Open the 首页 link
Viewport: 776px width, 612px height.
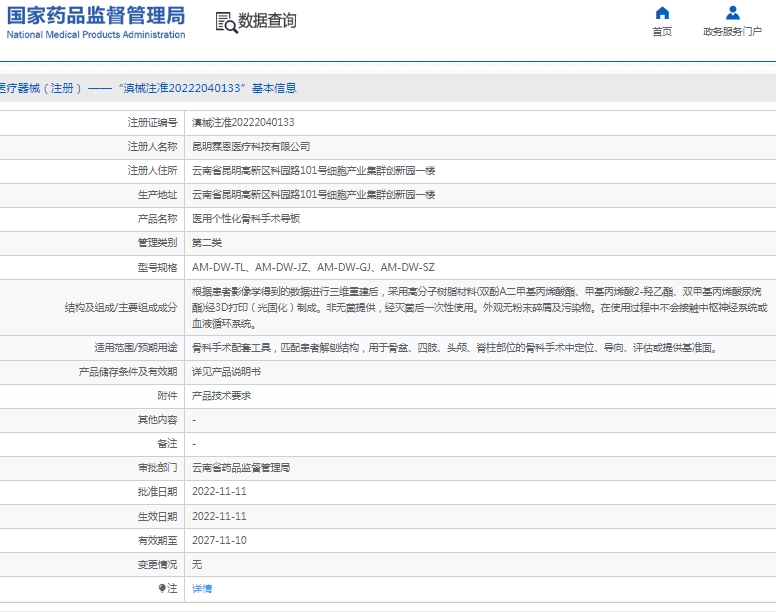pyautogui.click(x=662, y=32)
